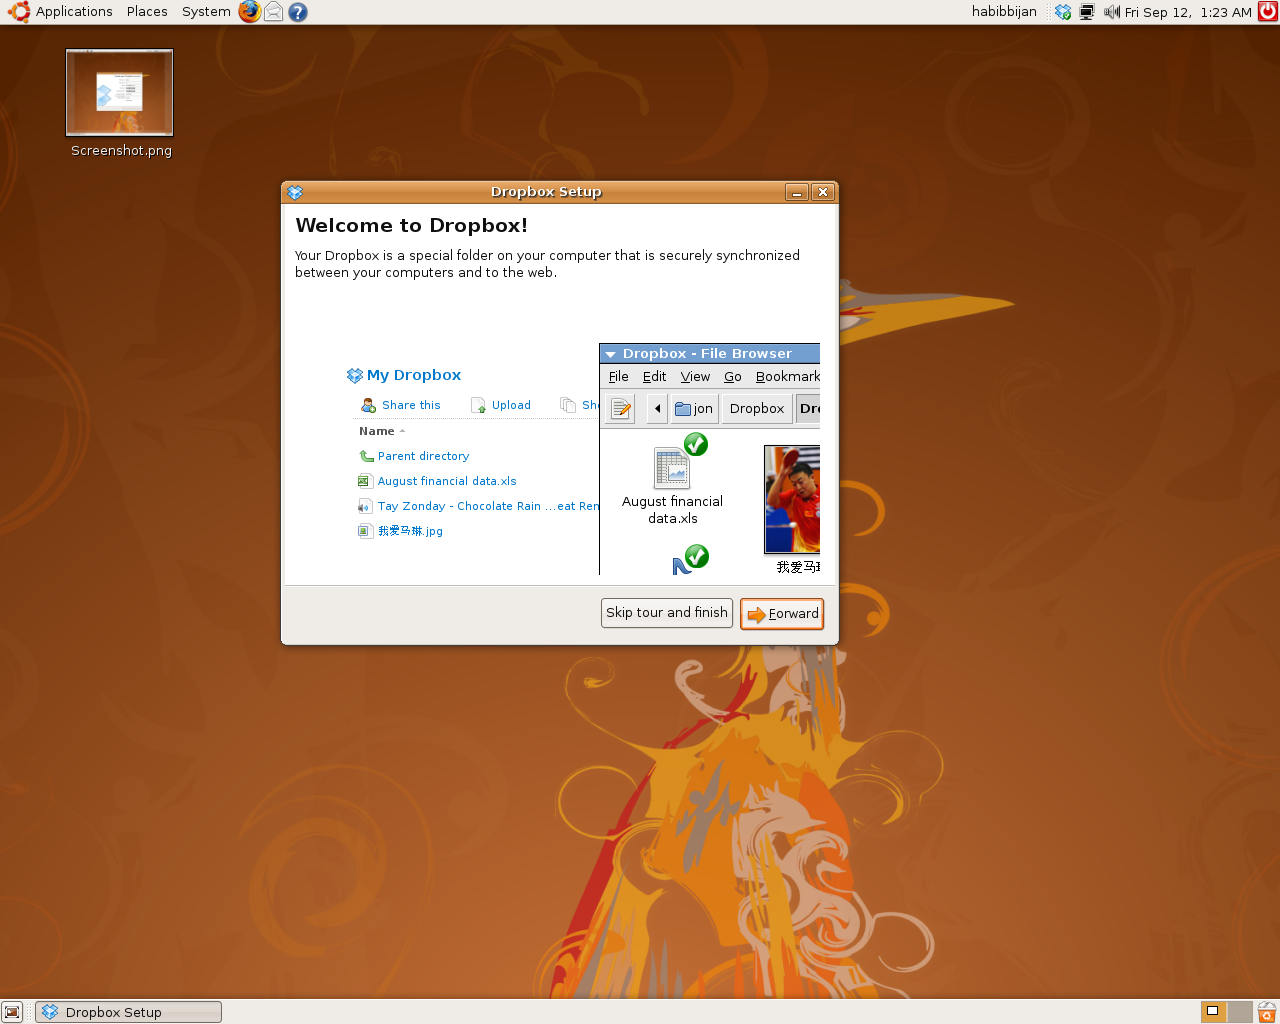The height and width of the screenshot is (1024, 1280).
Task: Click Upload in the tour image
Action: pos(511,405)
